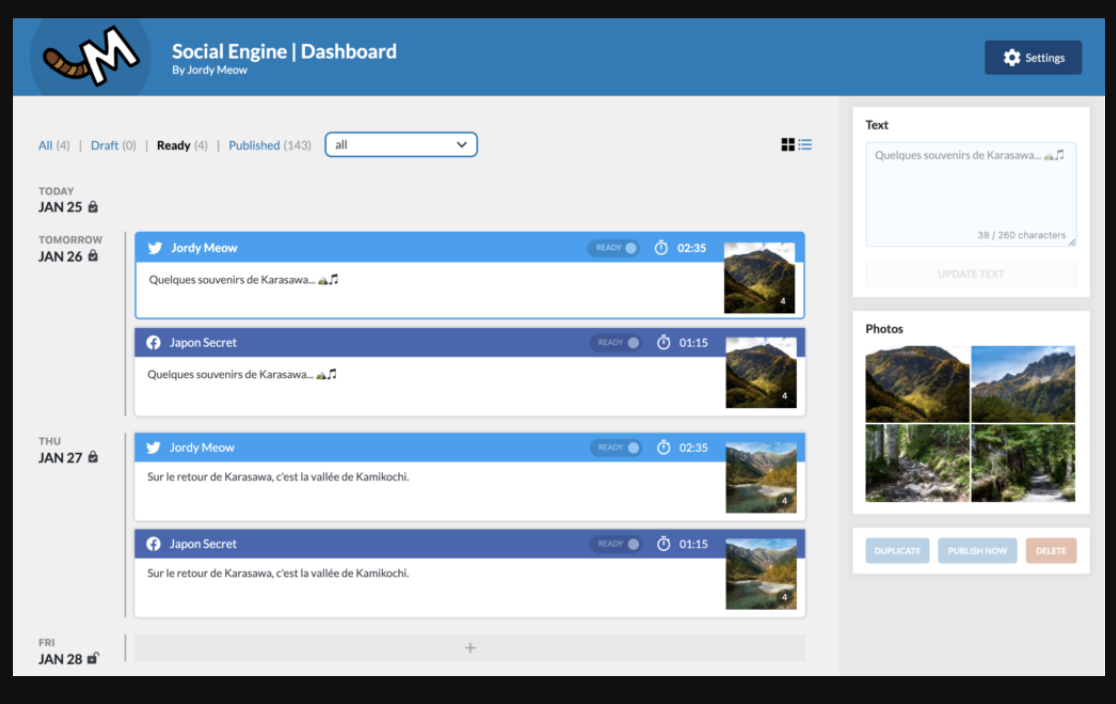Click the '38 / 260 characters' counter
The image size is (1116, 704).
click(1021, 235)
